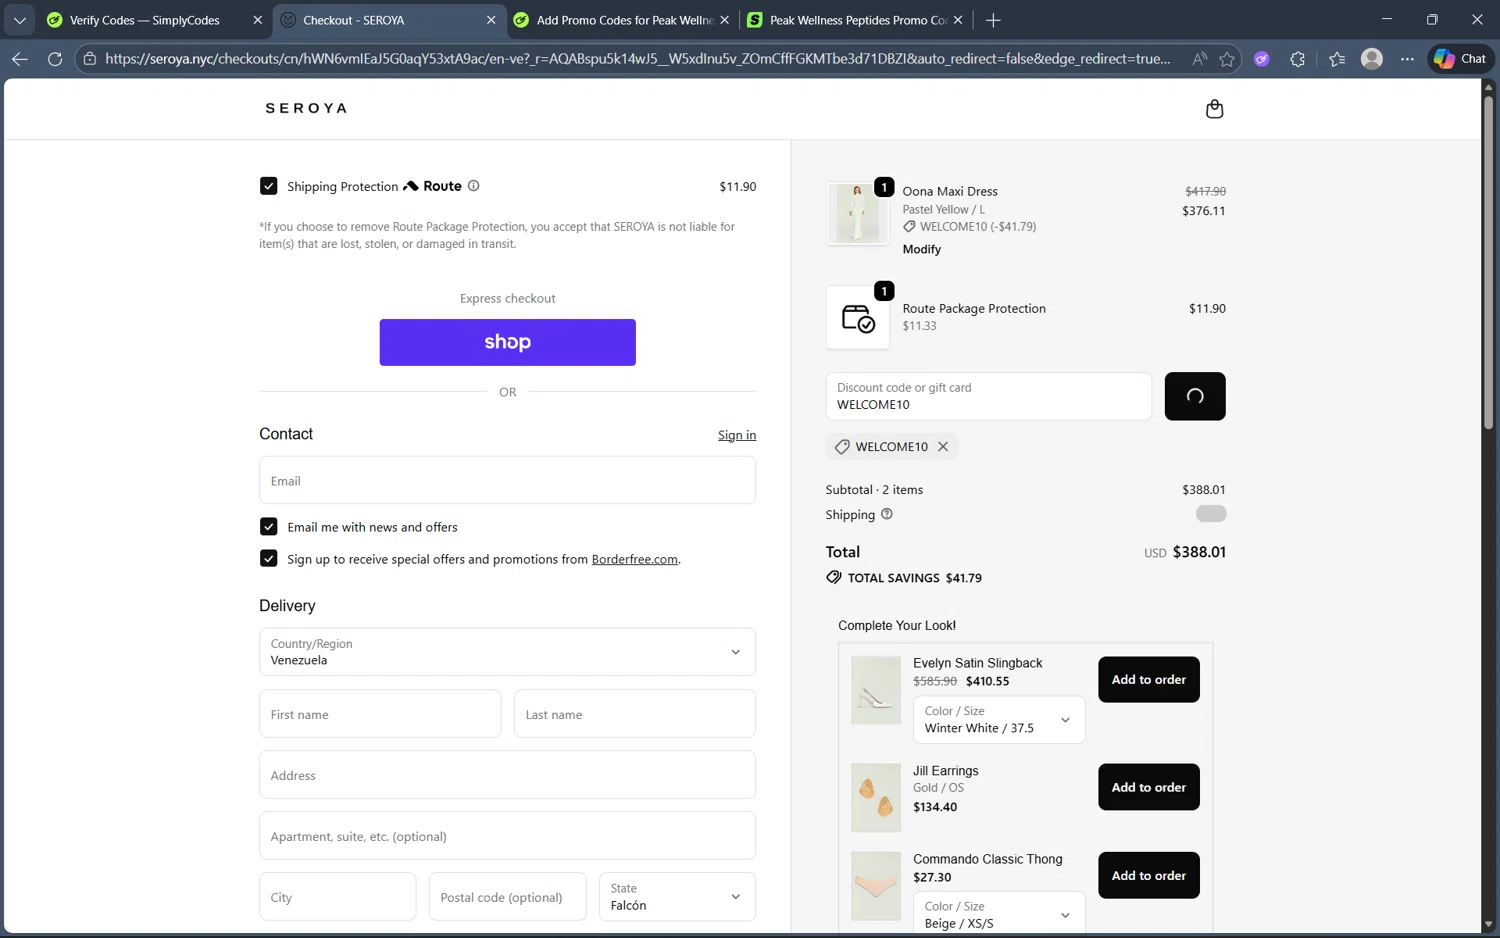The image size is (1500, 938).
Task: Click the Email input field
Action: pyautogui.click(x=507, y=480)
